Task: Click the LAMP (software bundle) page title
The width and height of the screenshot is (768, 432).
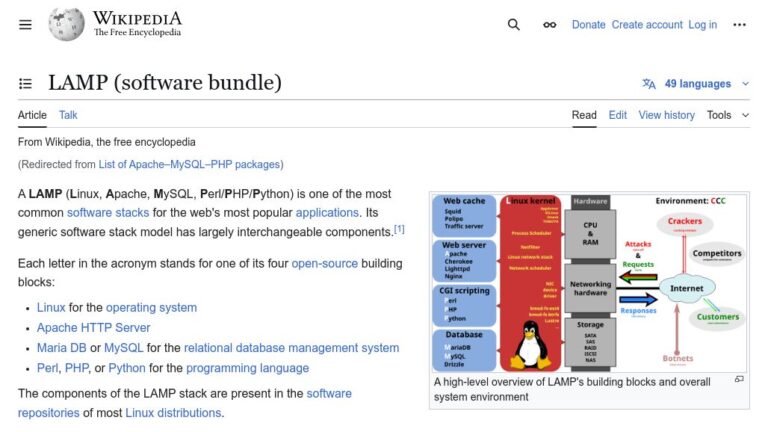Action: 165,83
